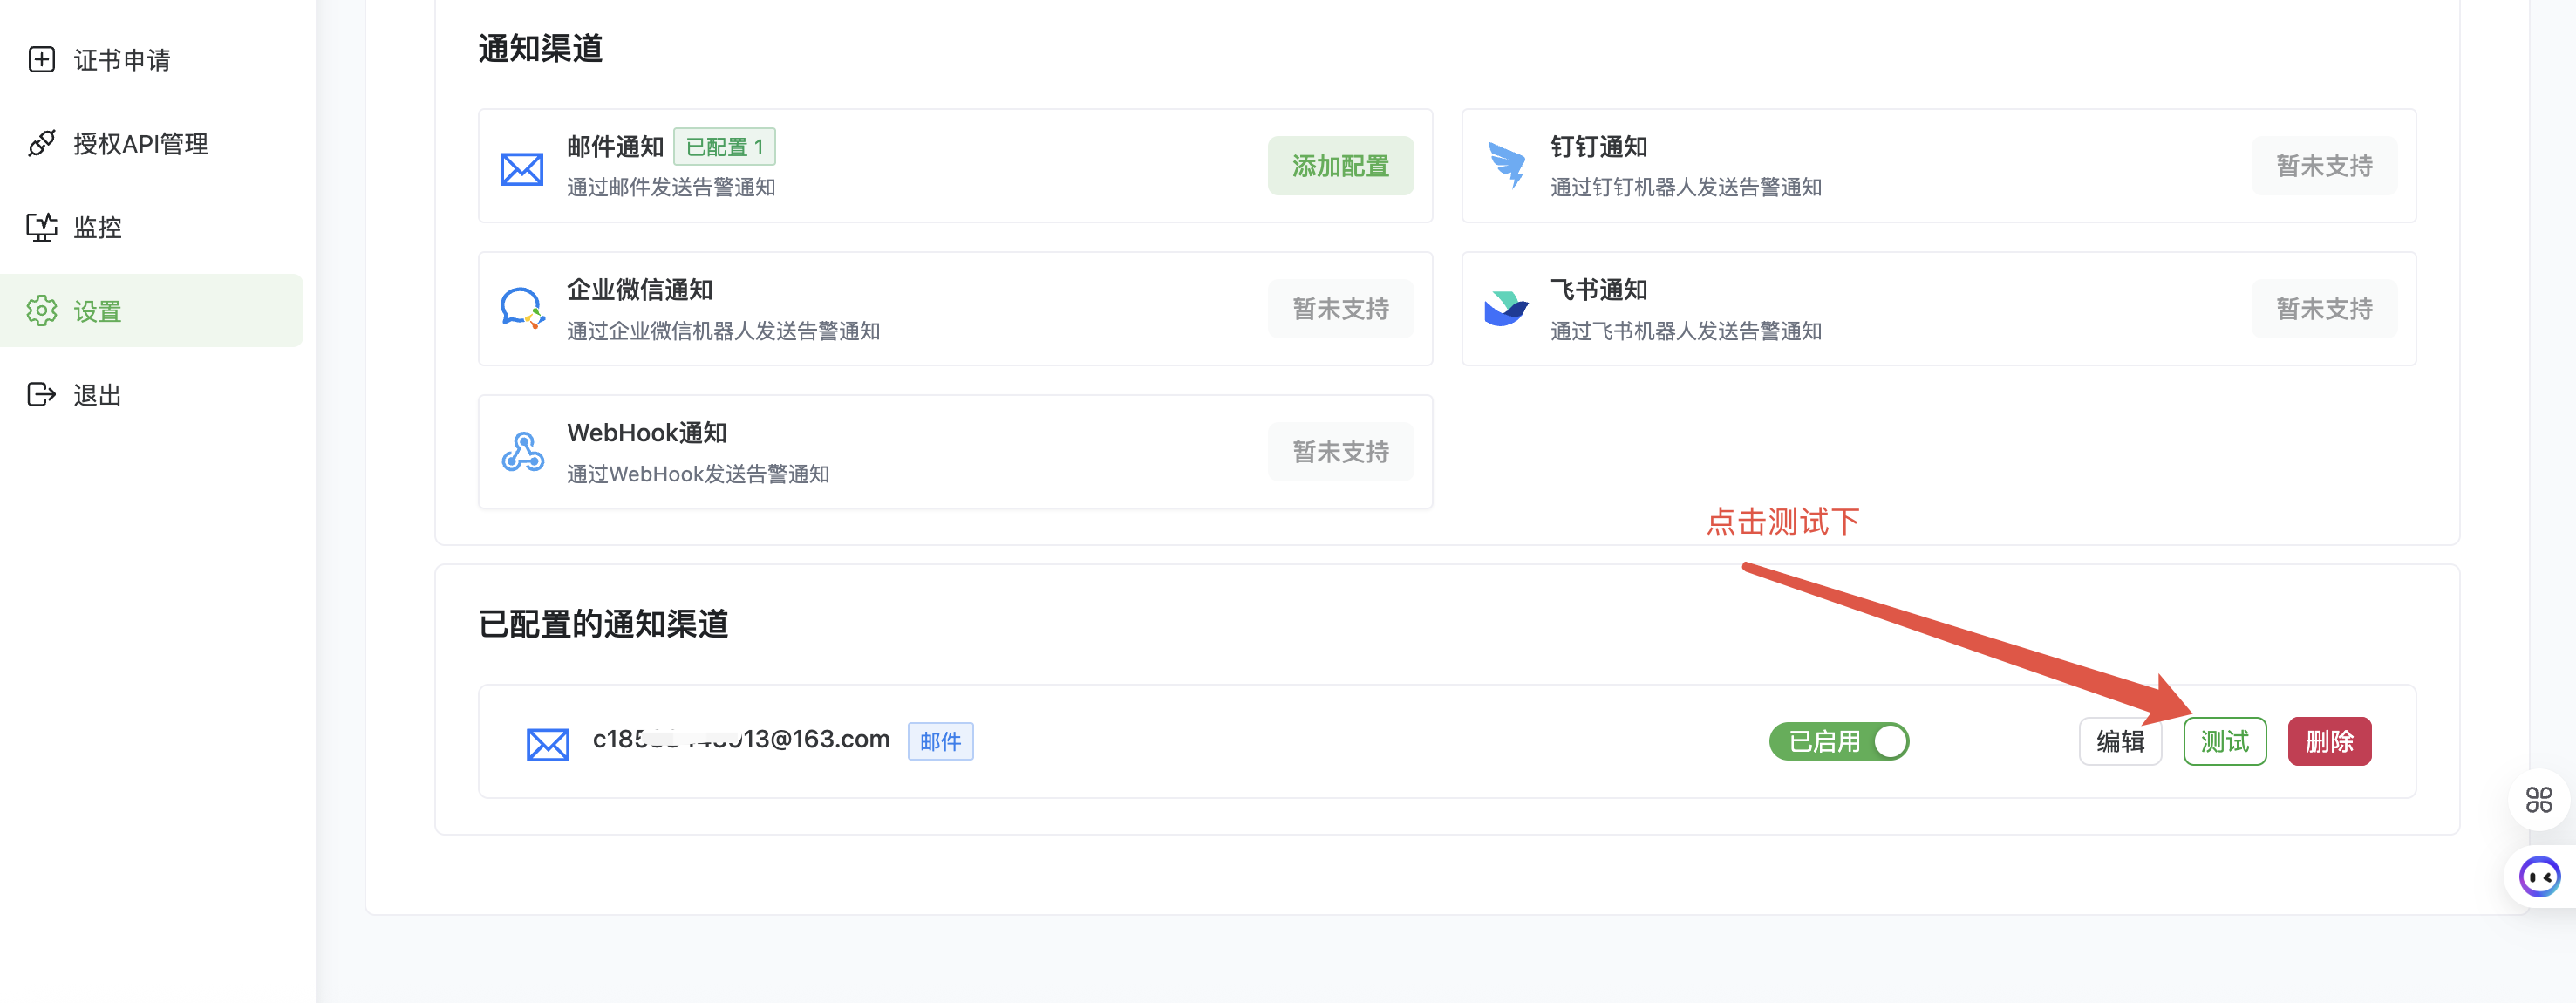Open the 监控 sidebar menu

(97, 227)
